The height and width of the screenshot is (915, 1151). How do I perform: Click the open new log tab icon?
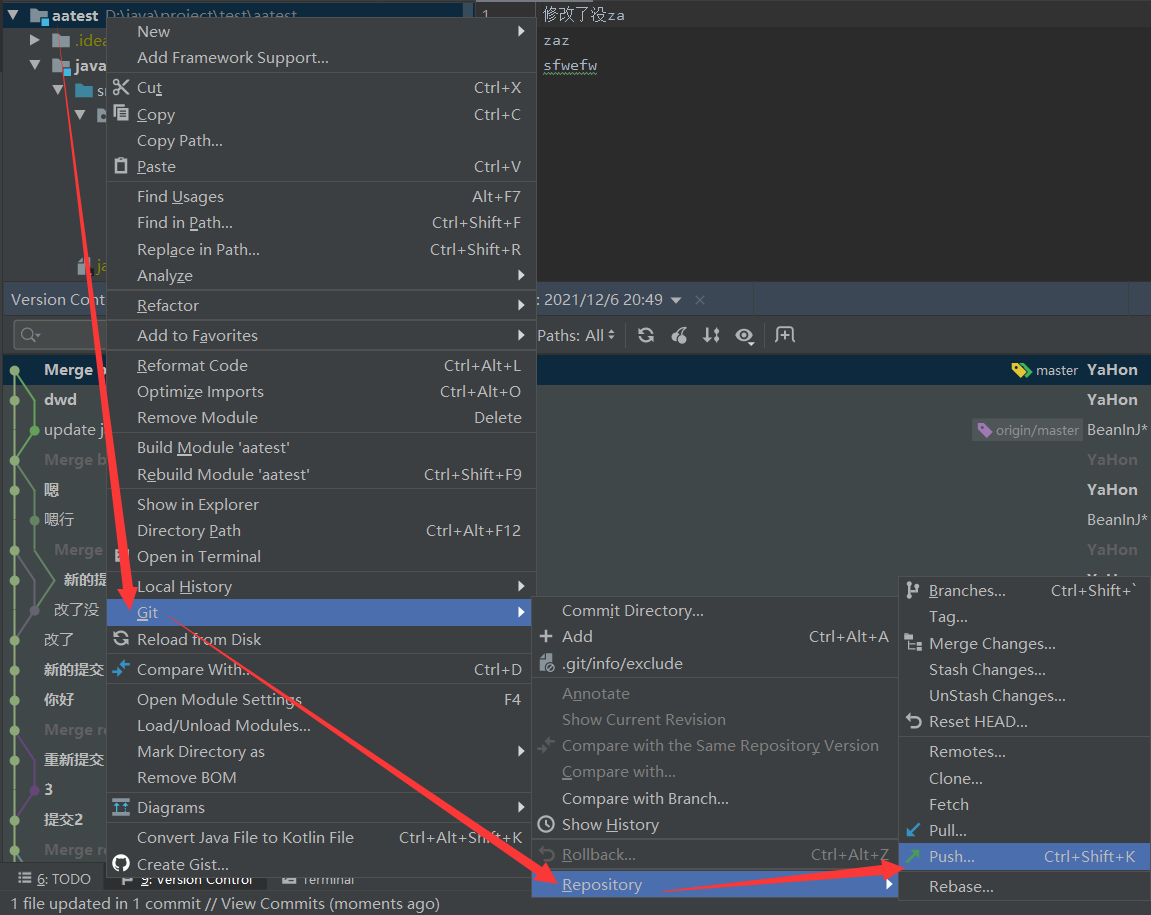click(x=785, y=335)
